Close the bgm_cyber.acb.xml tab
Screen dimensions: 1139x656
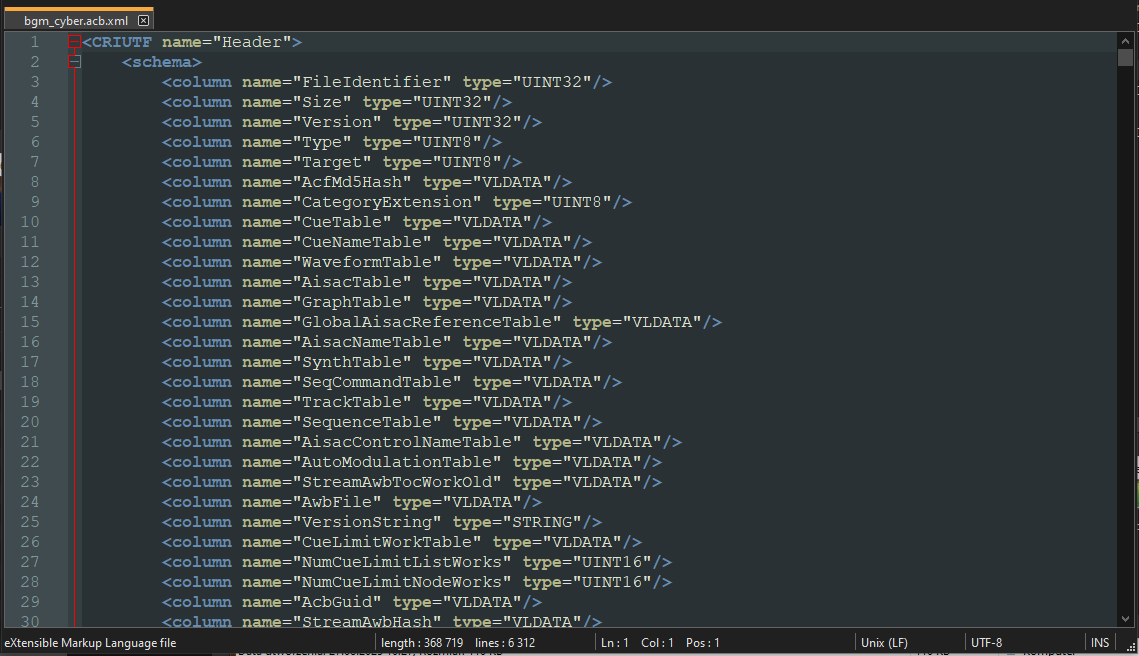[x=144, y=20]
